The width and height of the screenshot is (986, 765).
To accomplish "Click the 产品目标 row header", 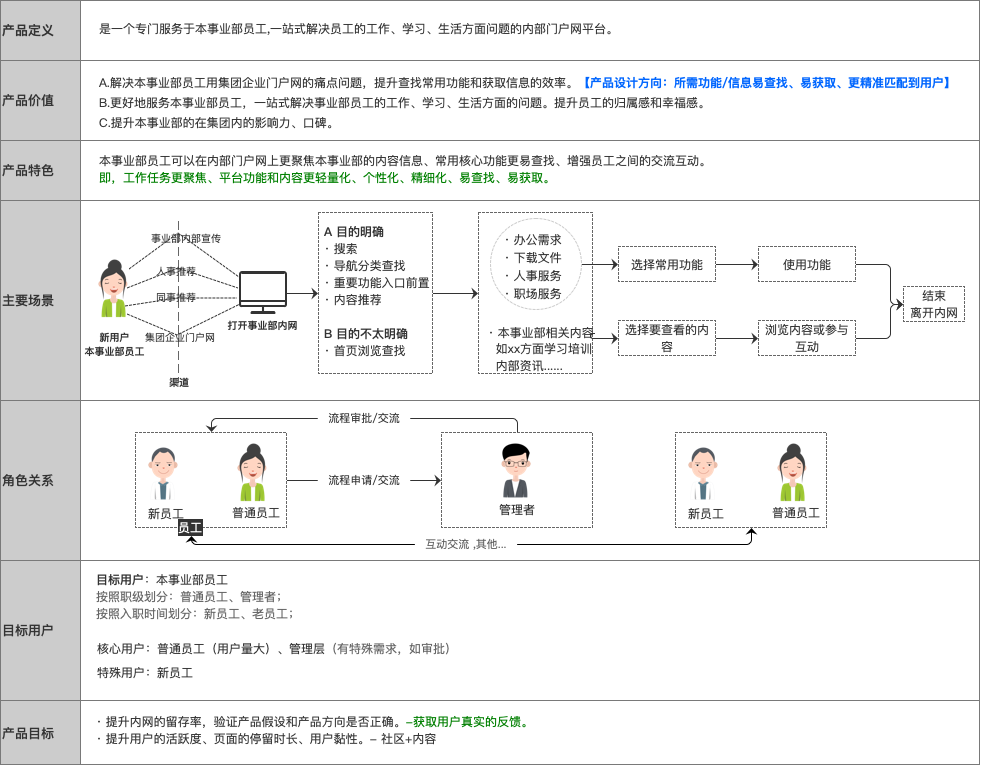I will 40,733.
